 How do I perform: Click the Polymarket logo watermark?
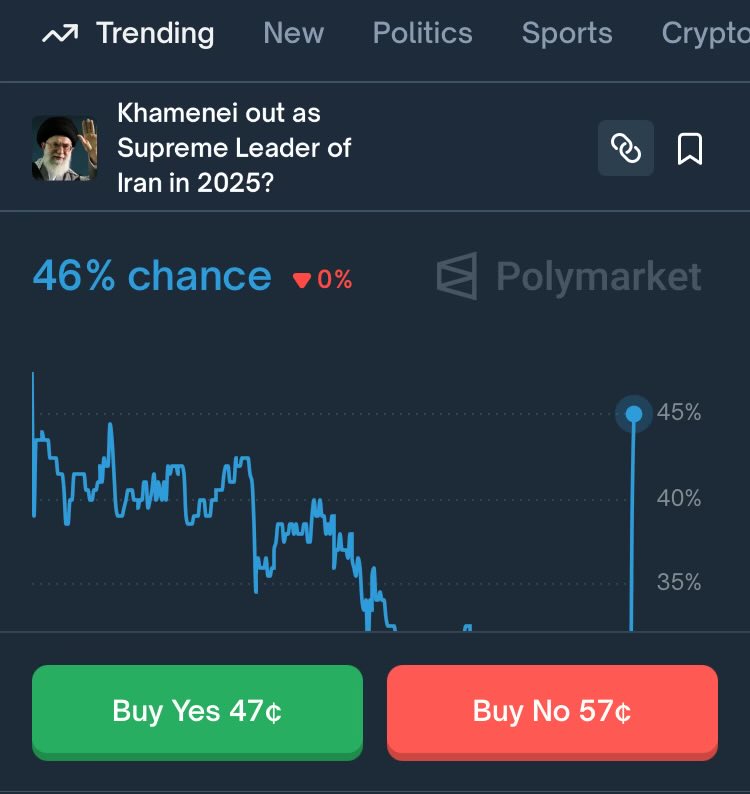point(569,276)
